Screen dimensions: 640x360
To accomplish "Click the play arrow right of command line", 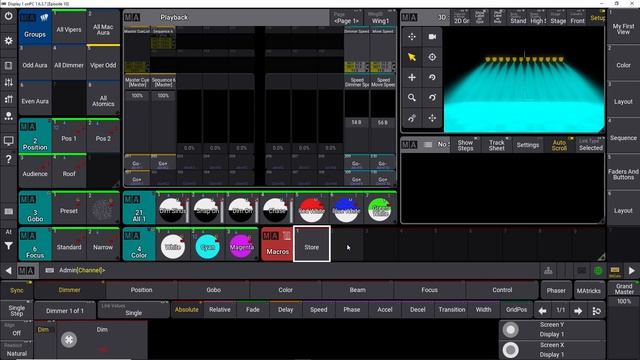I will [x=631, y=270].
